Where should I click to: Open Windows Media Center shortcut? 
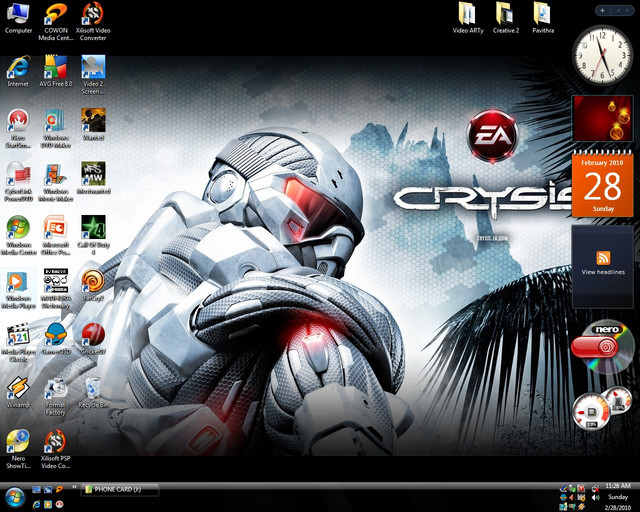[x=18, y=236]
